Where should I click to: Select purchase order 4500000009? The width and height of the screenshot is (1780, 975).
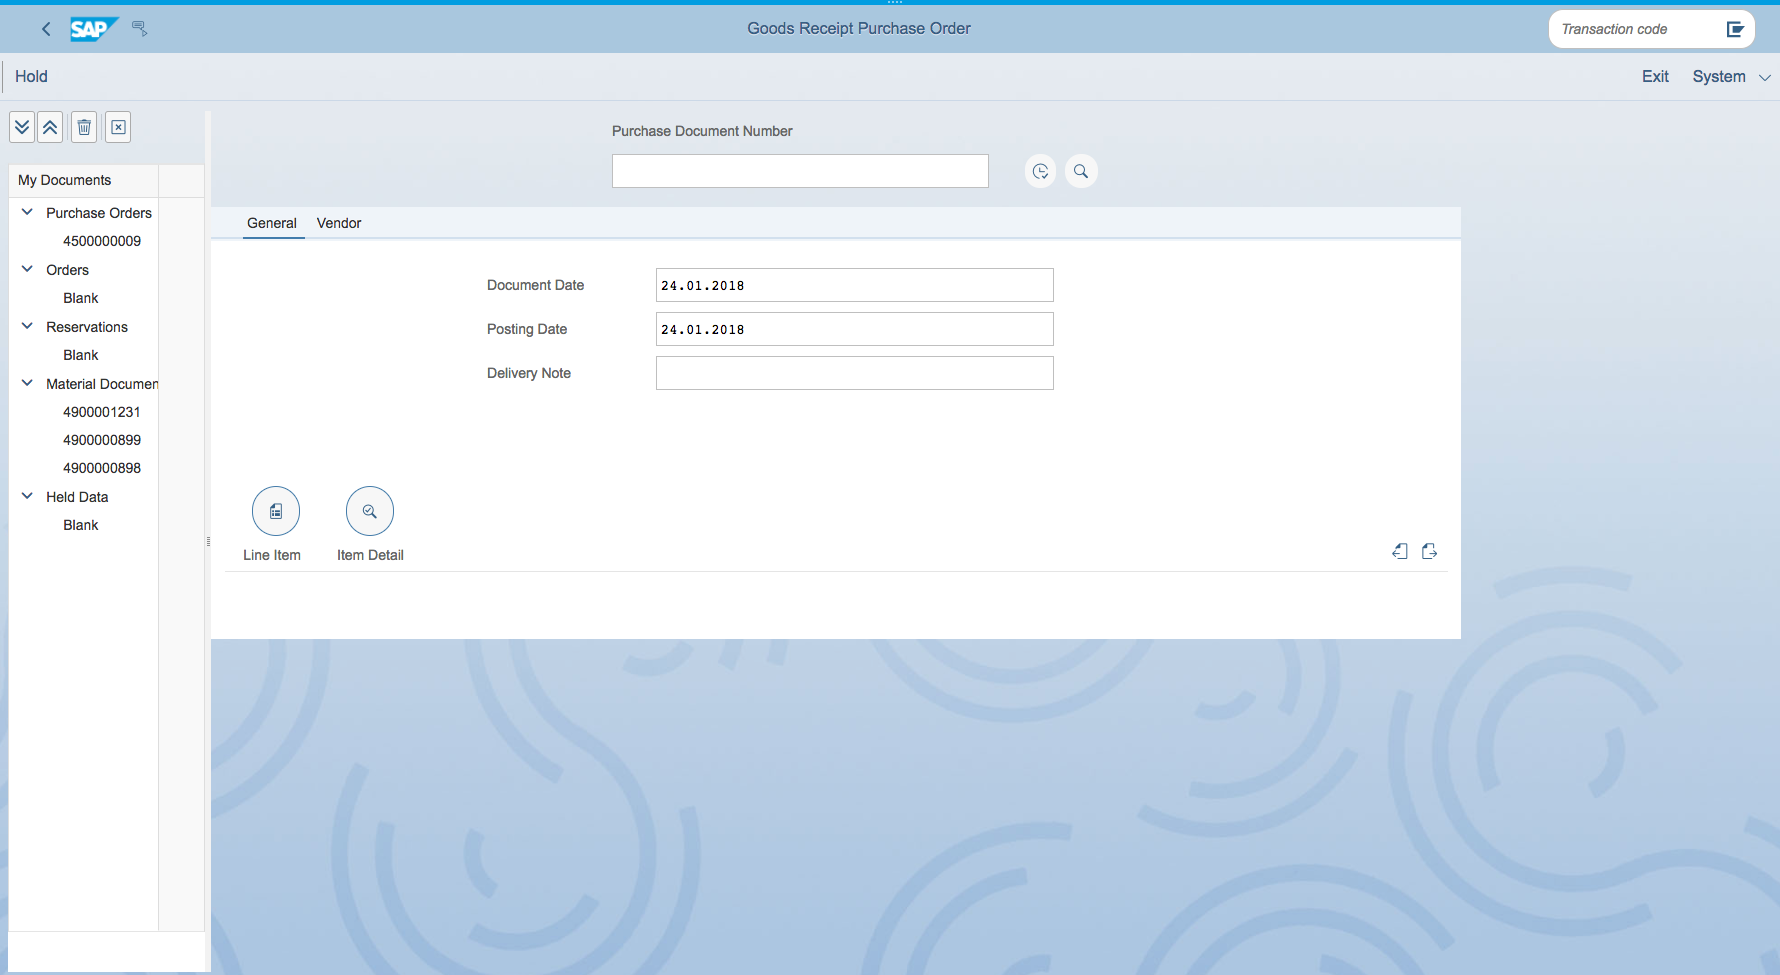[x=102, y=241]
